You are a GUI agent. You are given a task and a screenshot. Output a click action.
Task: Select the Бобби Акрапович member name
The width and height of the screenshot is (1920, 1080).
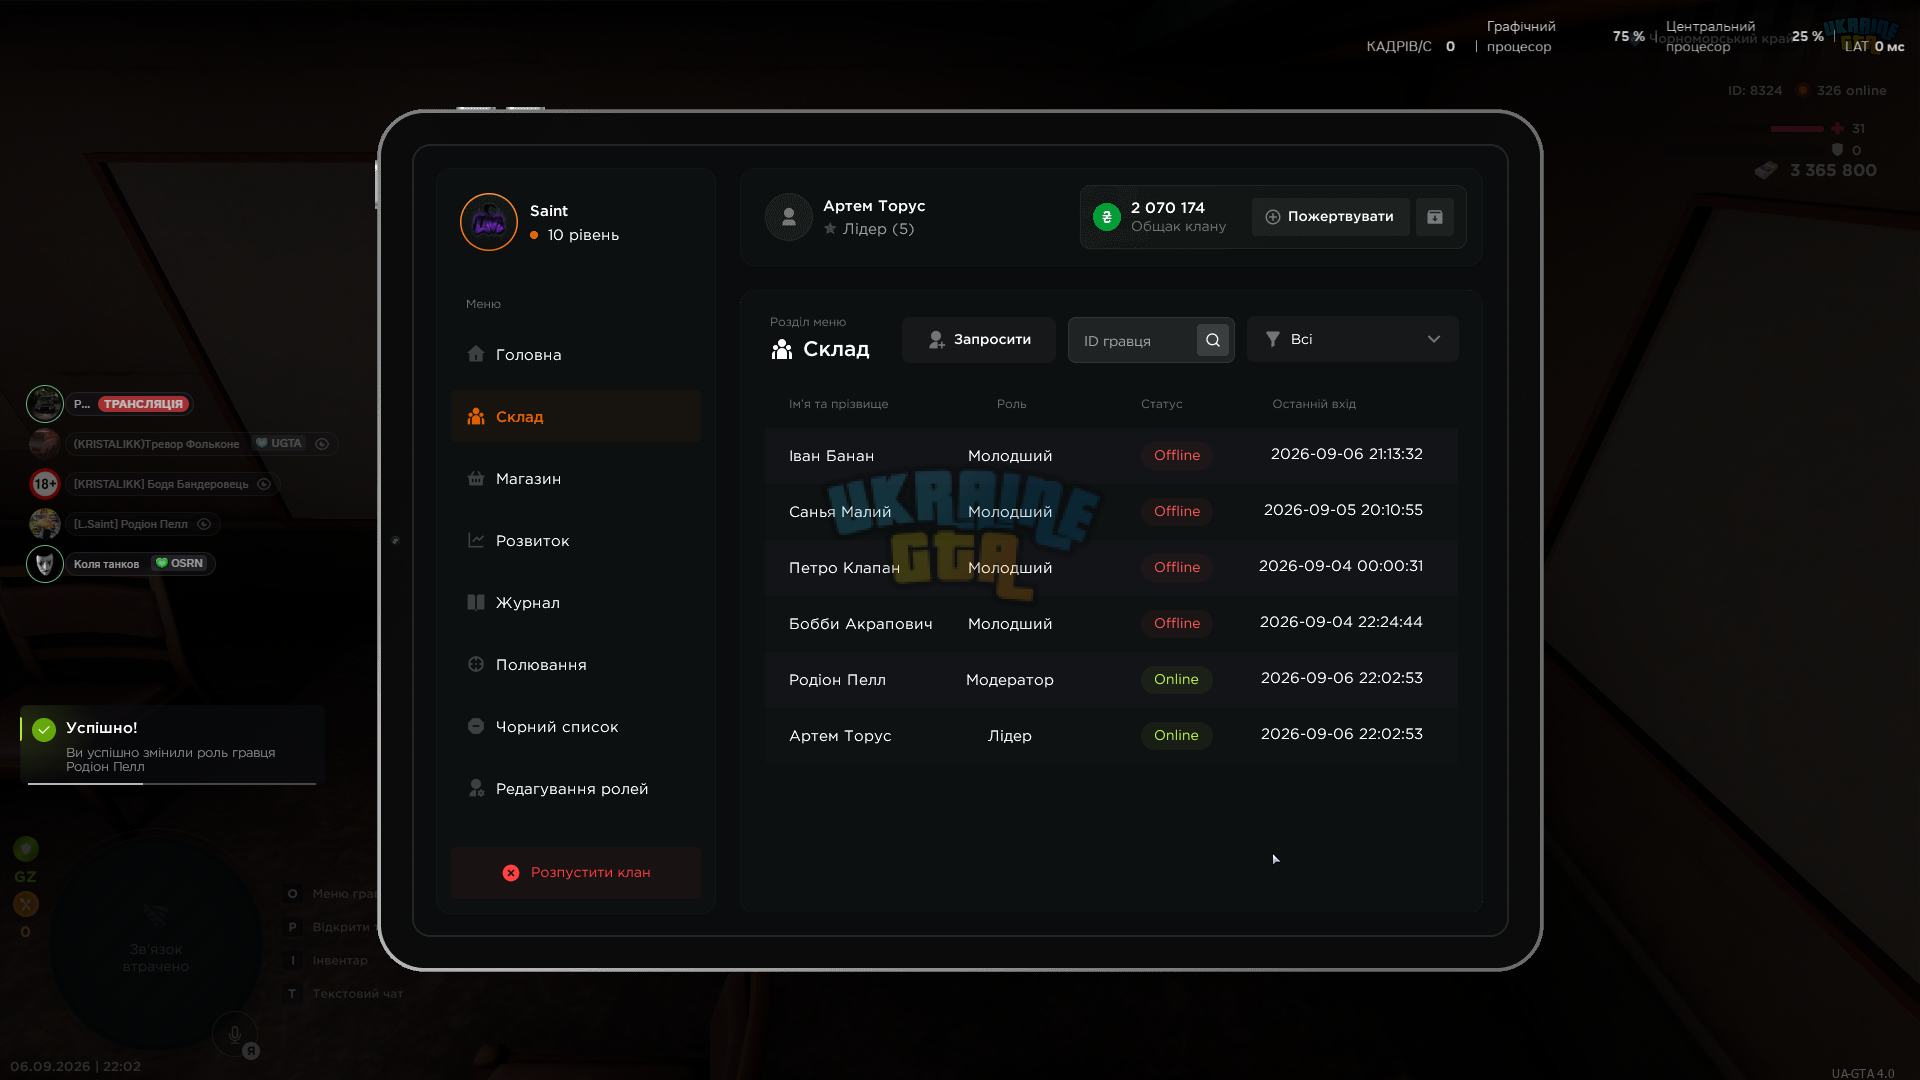coord(860,624)
